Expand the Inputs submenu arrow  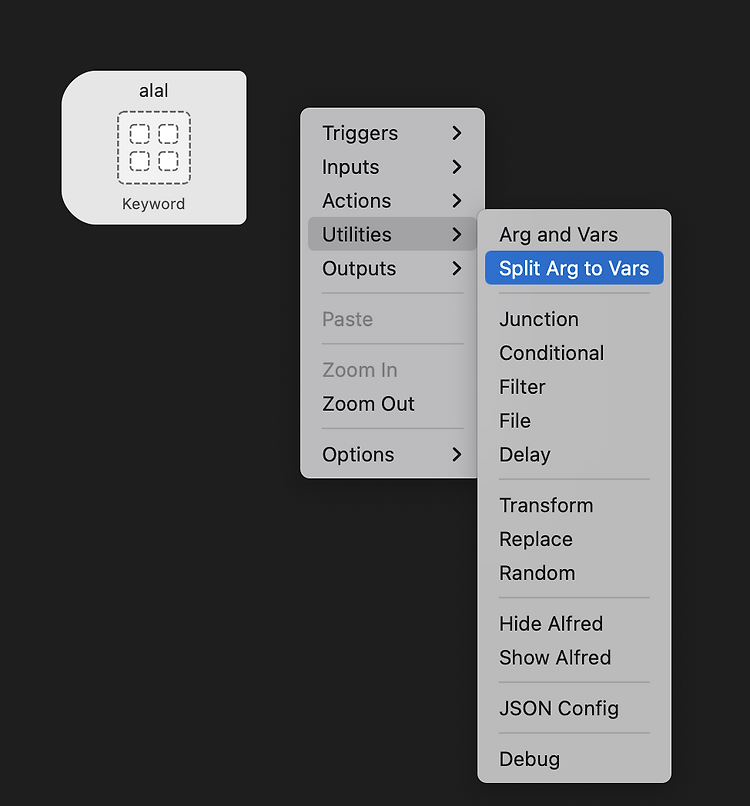click(456, 167)
